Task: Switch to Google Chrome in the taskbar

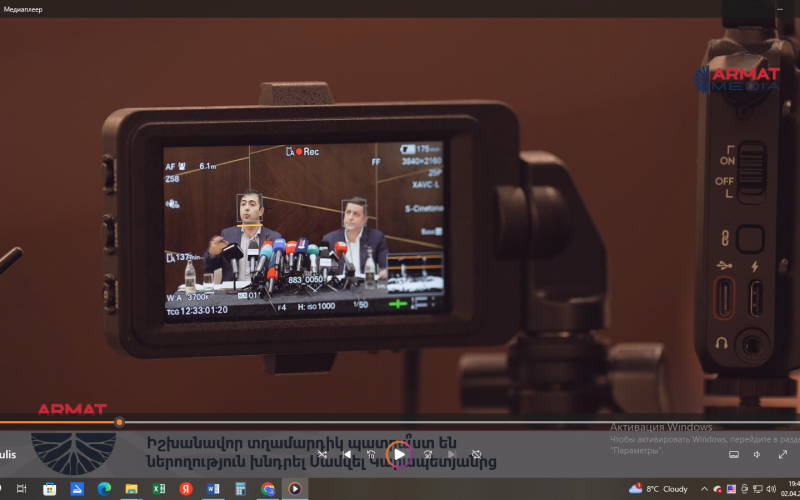Action: click(267, 489)
